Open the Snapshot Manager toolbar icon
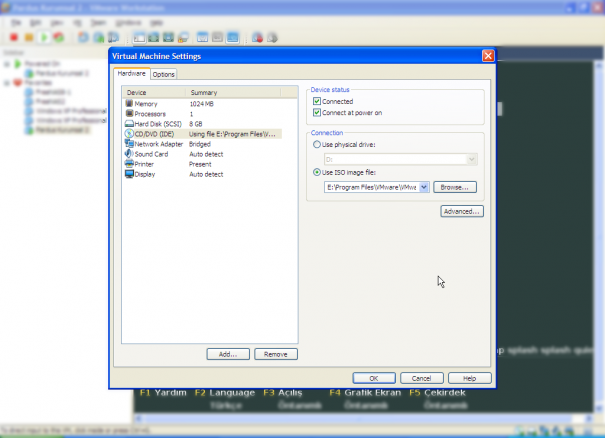Viewport: 605px width, 438px height. 113,37
